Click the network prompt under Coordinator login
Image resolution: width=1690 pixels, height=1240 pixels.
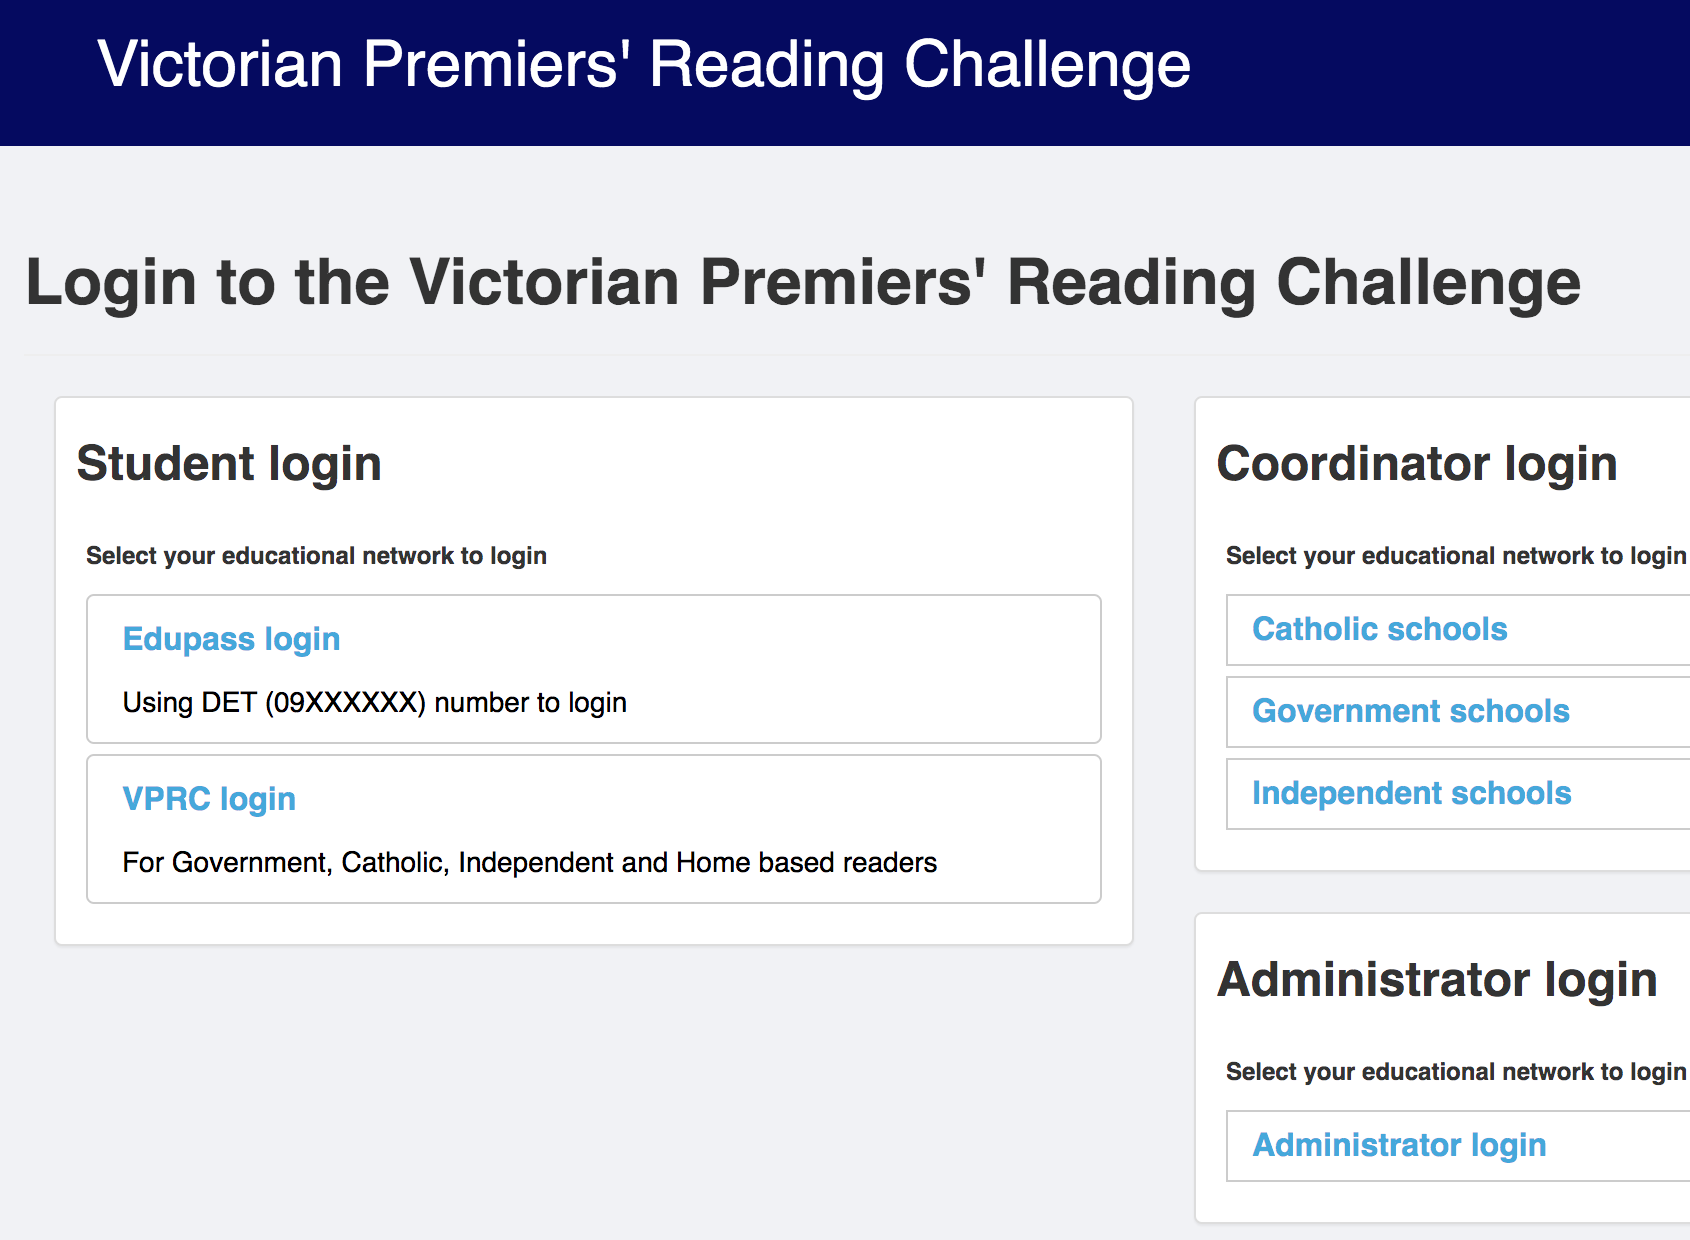[1455, 556]
